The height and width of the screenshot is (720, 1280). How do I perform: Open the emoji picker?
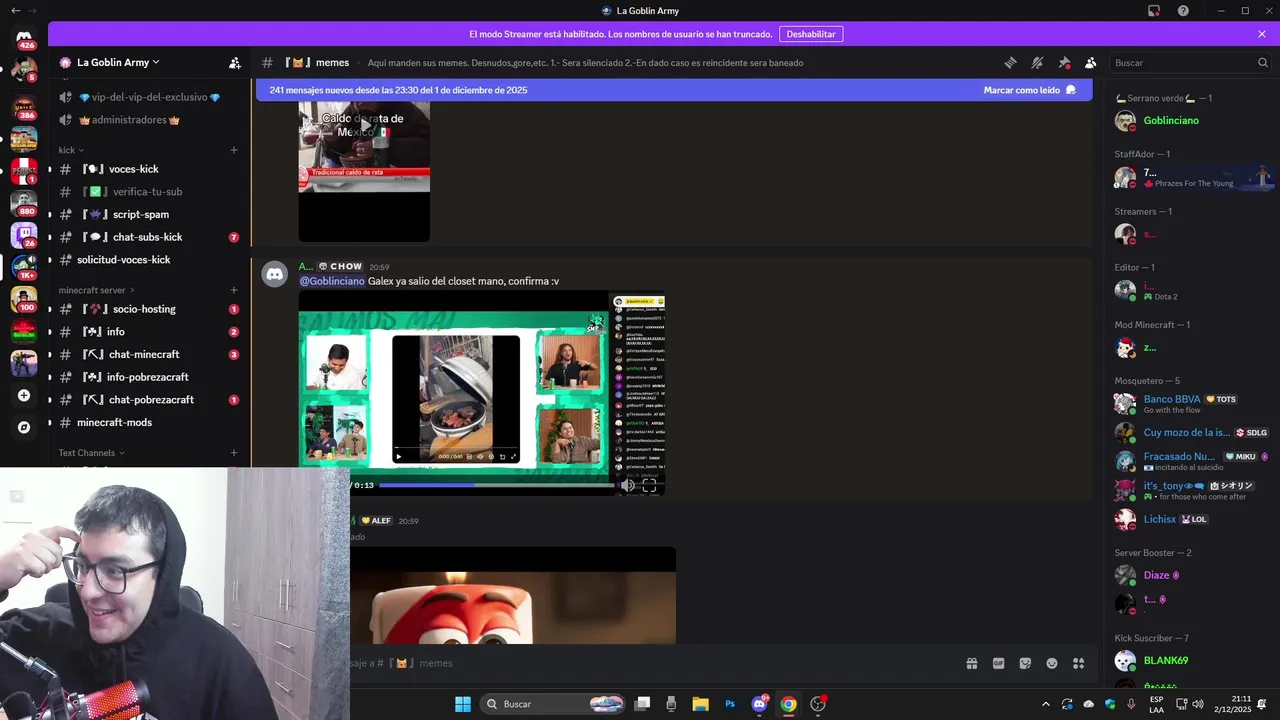pyautogui.click(x=1052, y=663)
